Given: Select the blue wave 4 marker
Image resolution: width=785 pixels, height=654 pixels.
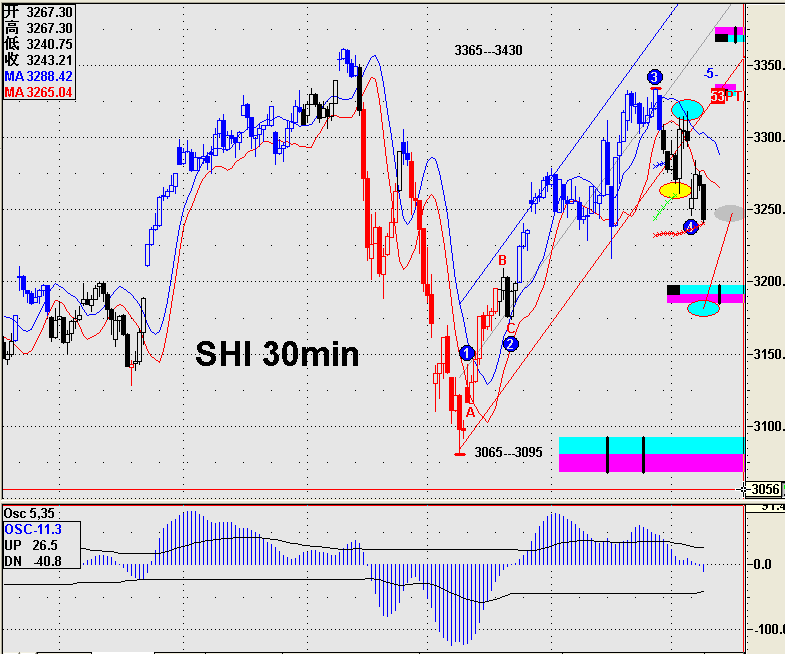Looking at the screenshot, I should click(x=691, y=227).
